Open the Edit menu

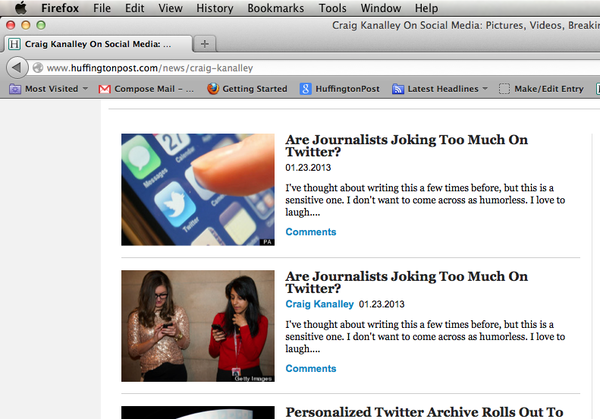(135, 8)
